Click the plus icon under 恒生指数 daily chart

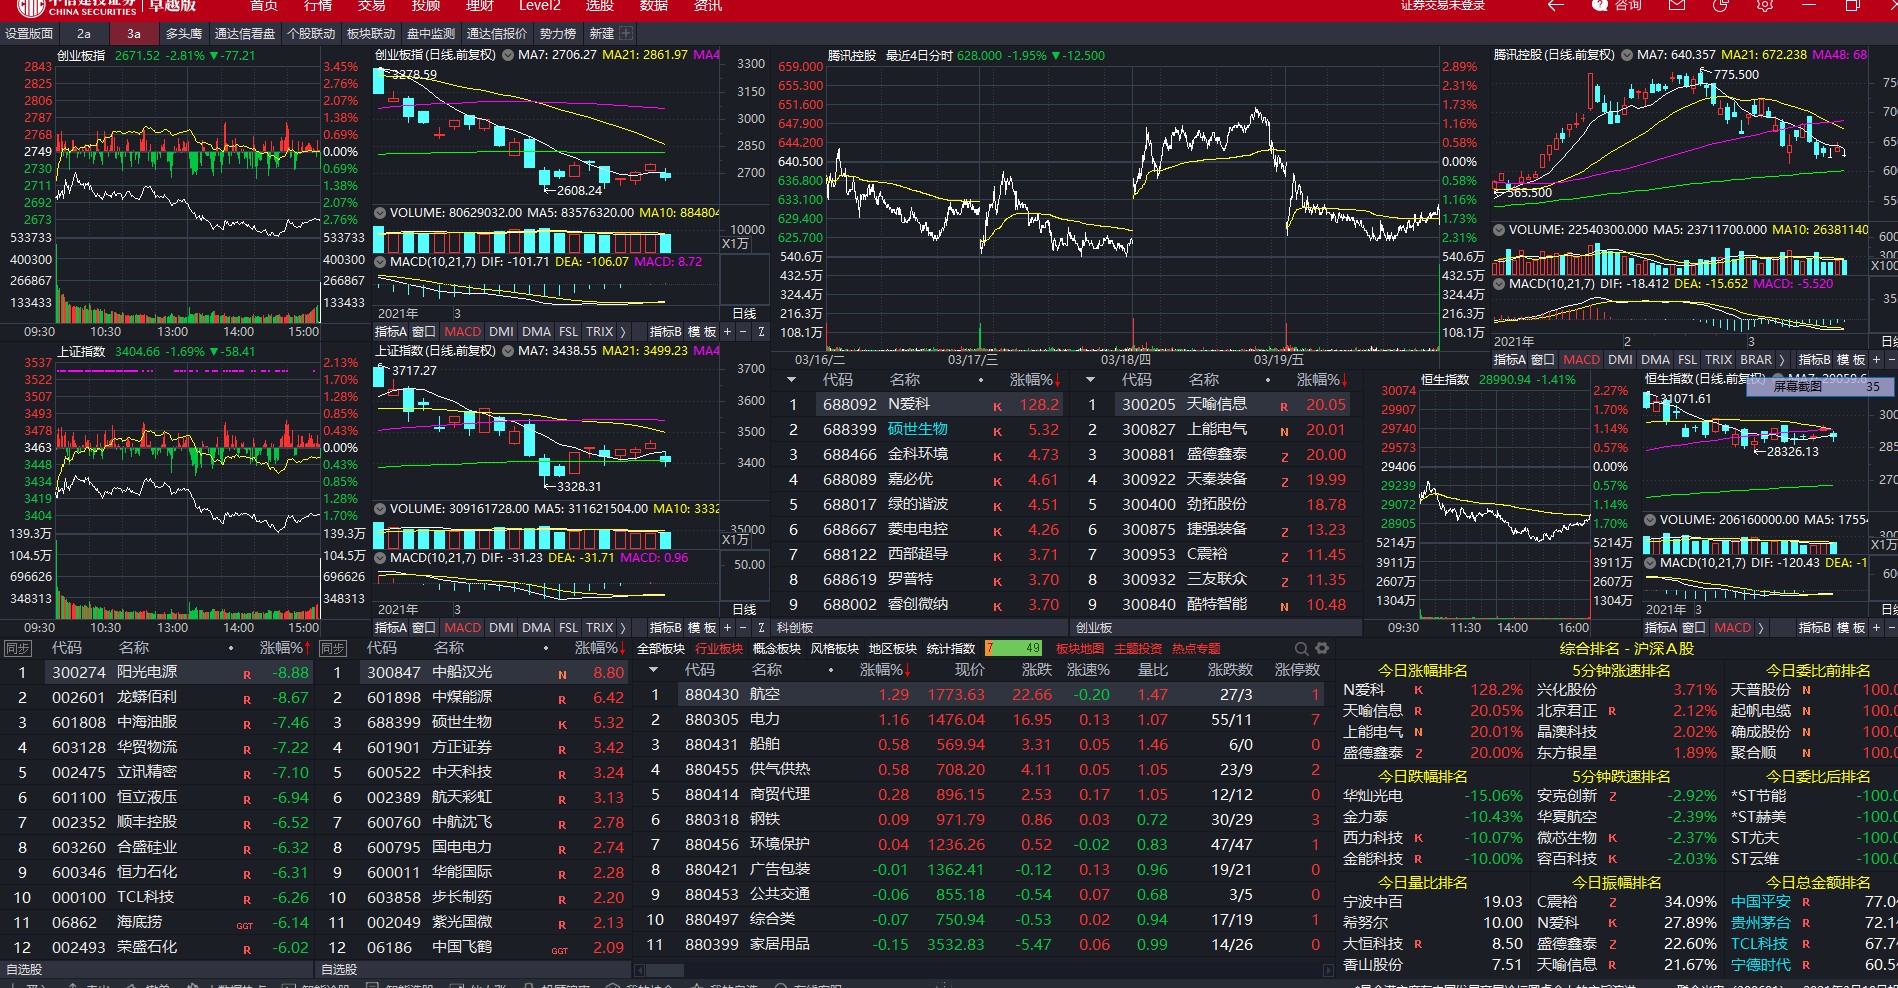coord(1876,628)
